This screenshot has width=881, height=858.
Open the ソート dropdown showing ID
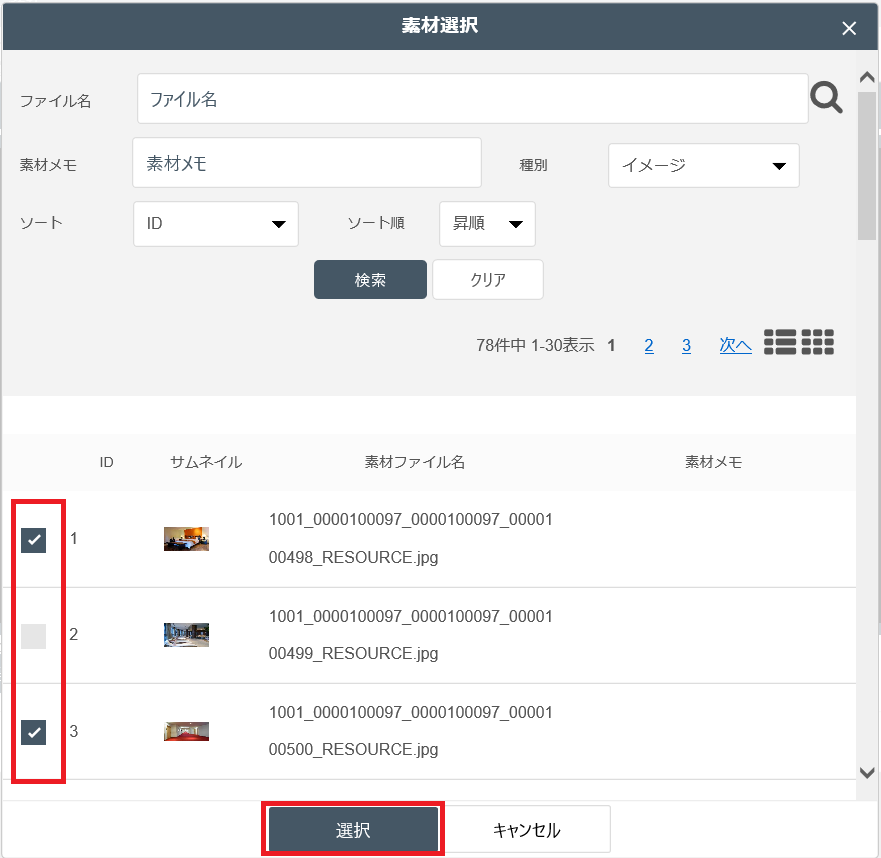point(216,224)
